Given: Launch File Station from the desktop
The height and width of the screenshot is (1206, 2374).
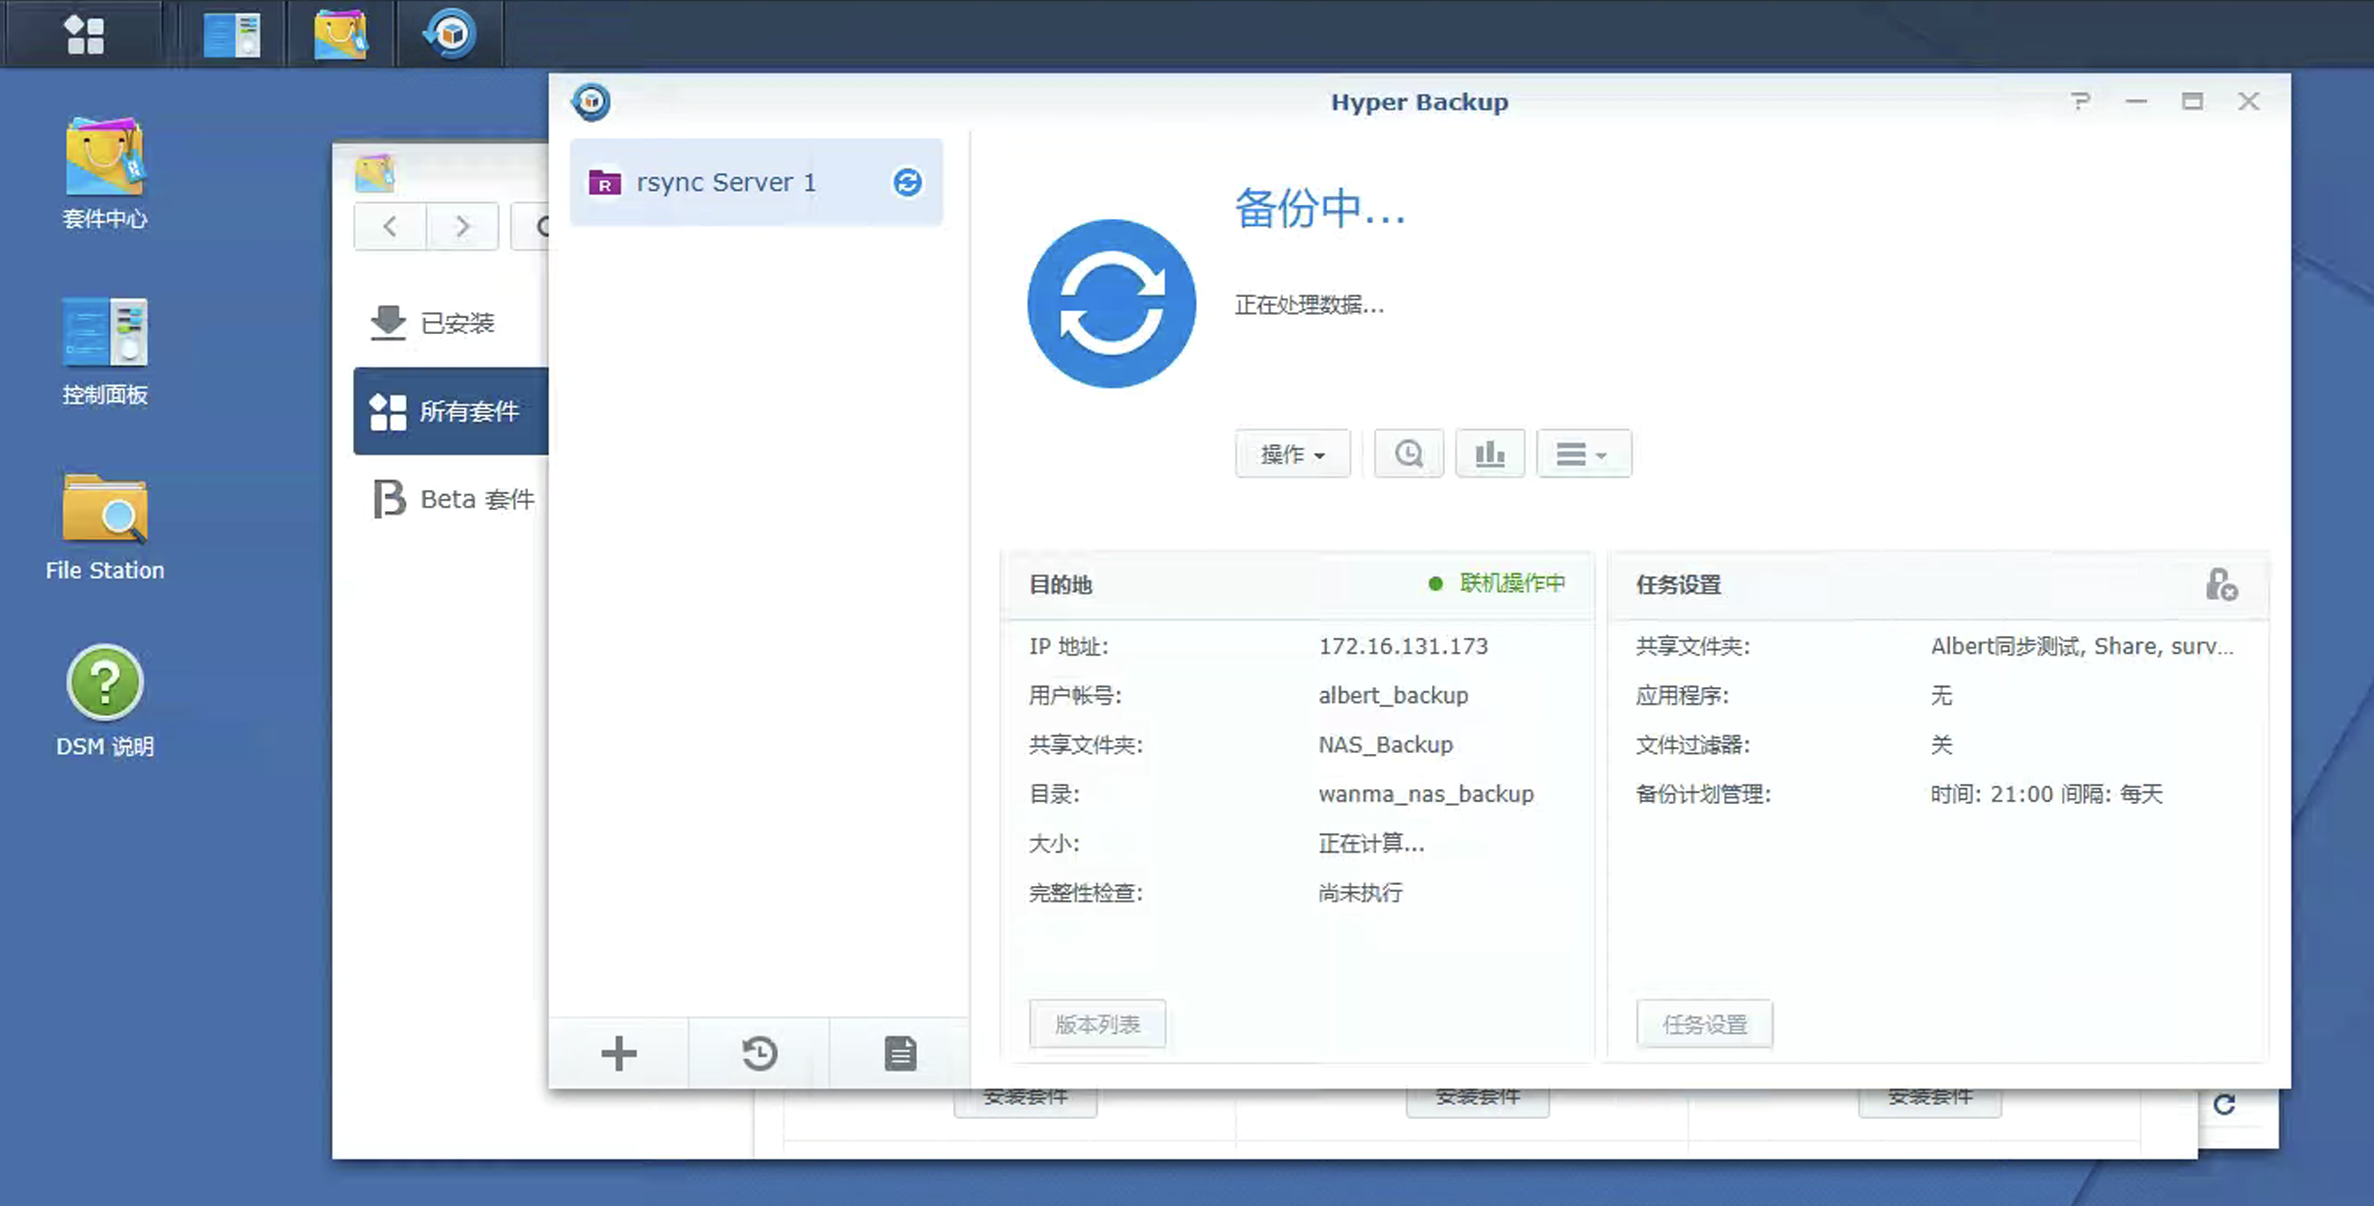Looking at the screenshot, I should pyautogui.click(x=105, y=528).
